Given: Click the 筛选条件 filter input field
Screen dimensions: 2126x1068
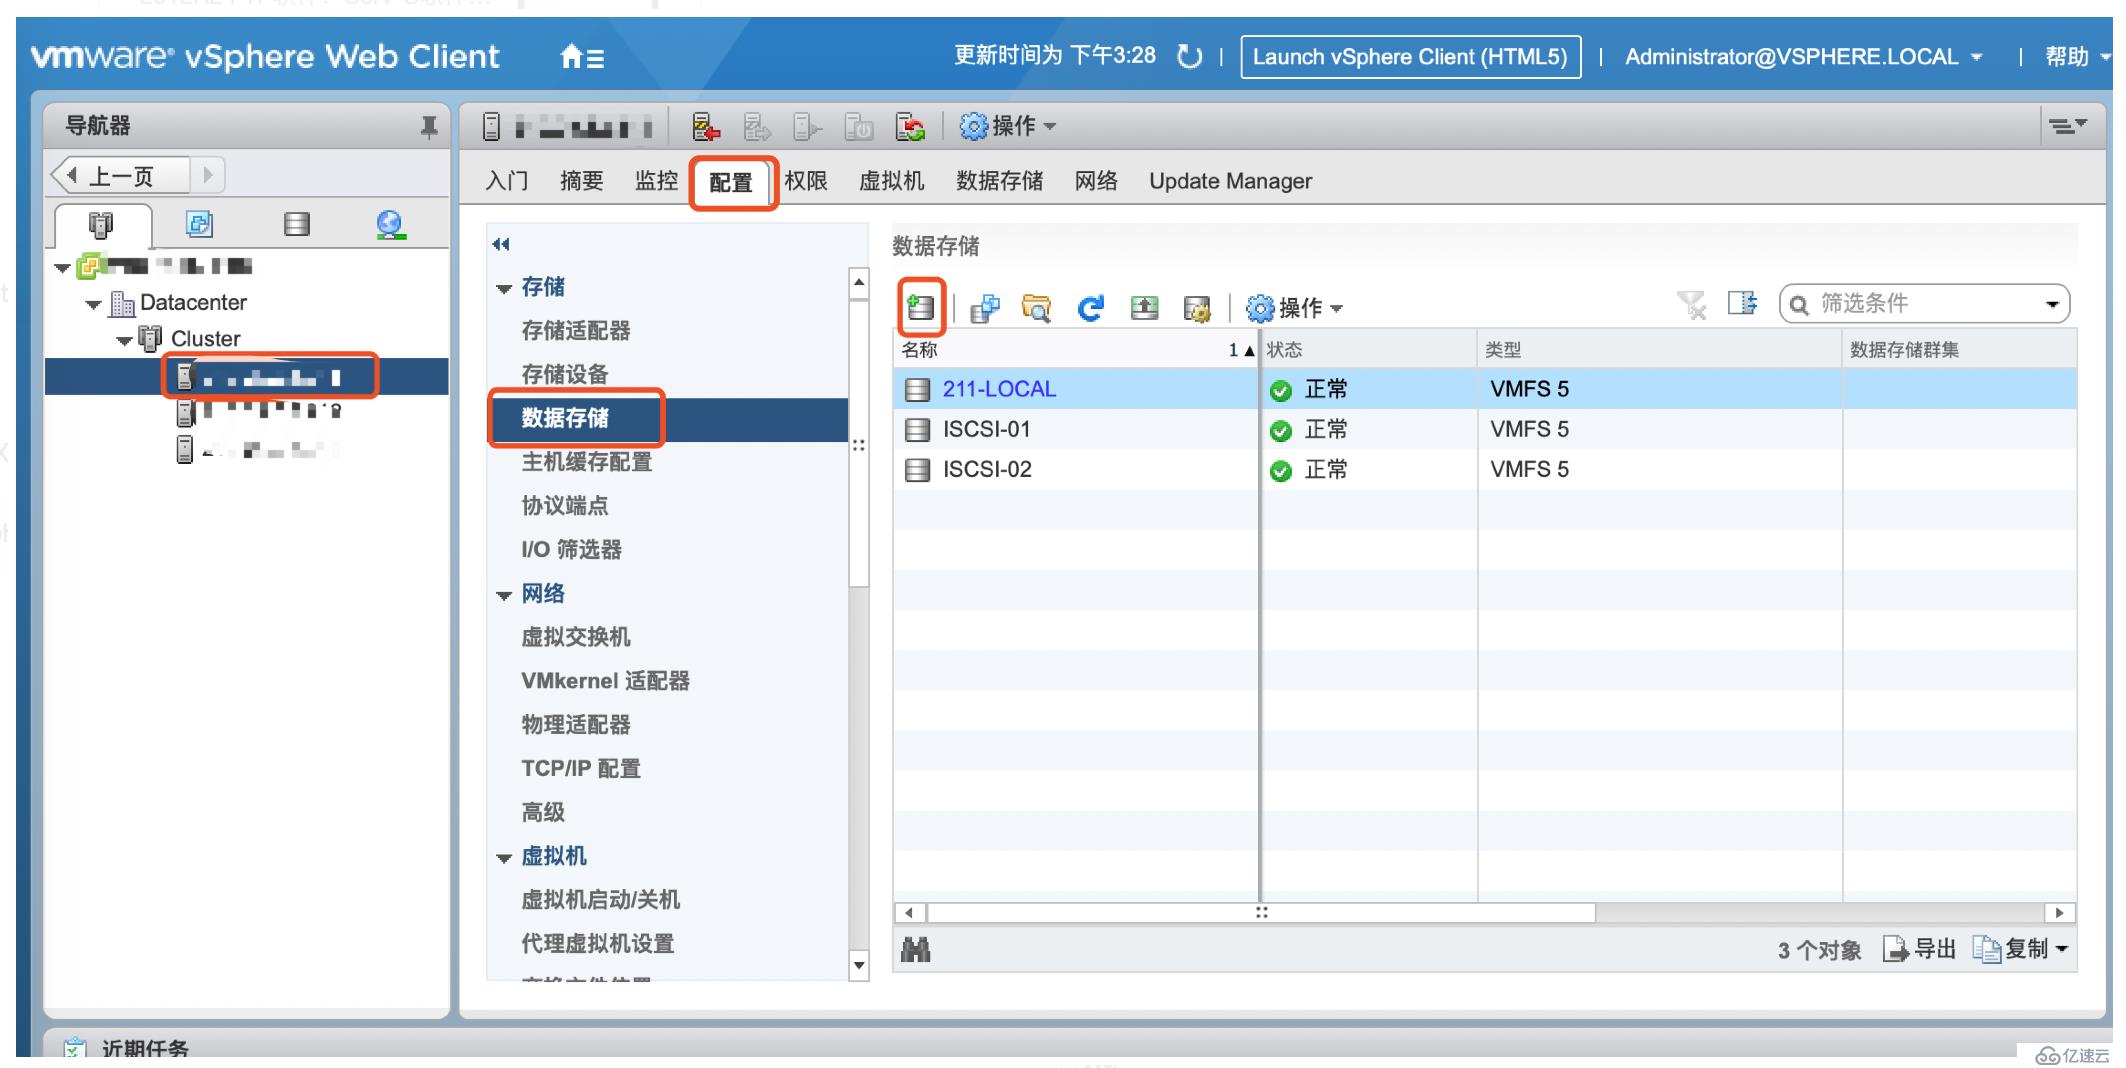Looking at the screenshot, I should tap(1922, 304).
